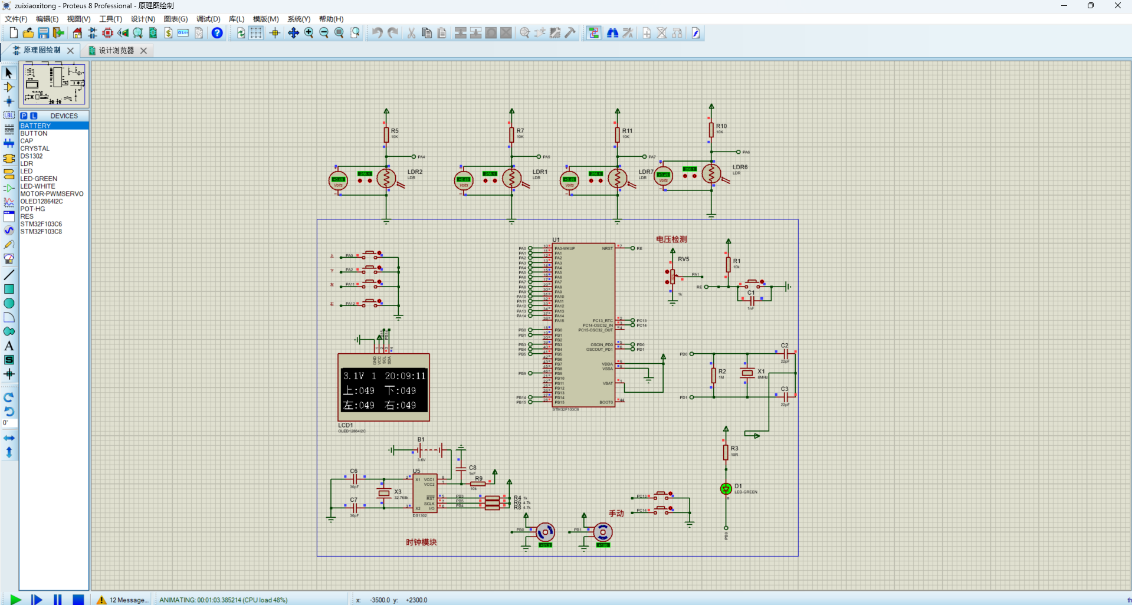Click the Save Project toolbar icon

43,33
